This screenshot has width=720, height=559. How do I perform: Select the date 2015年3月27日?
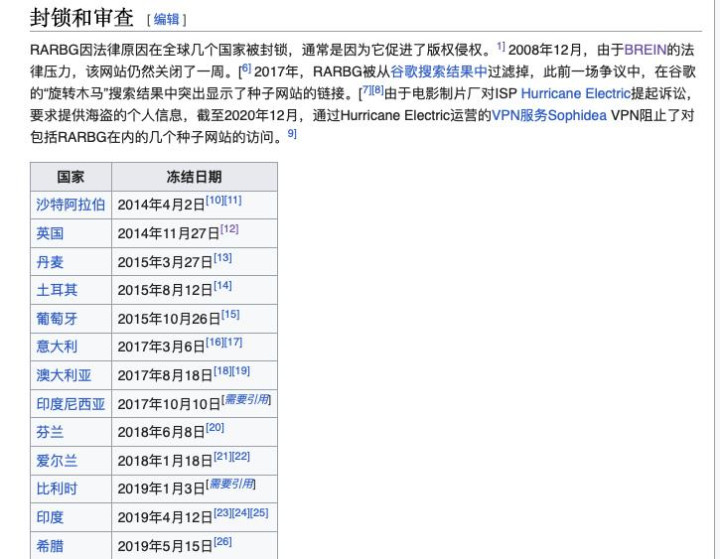coord(165,262)
